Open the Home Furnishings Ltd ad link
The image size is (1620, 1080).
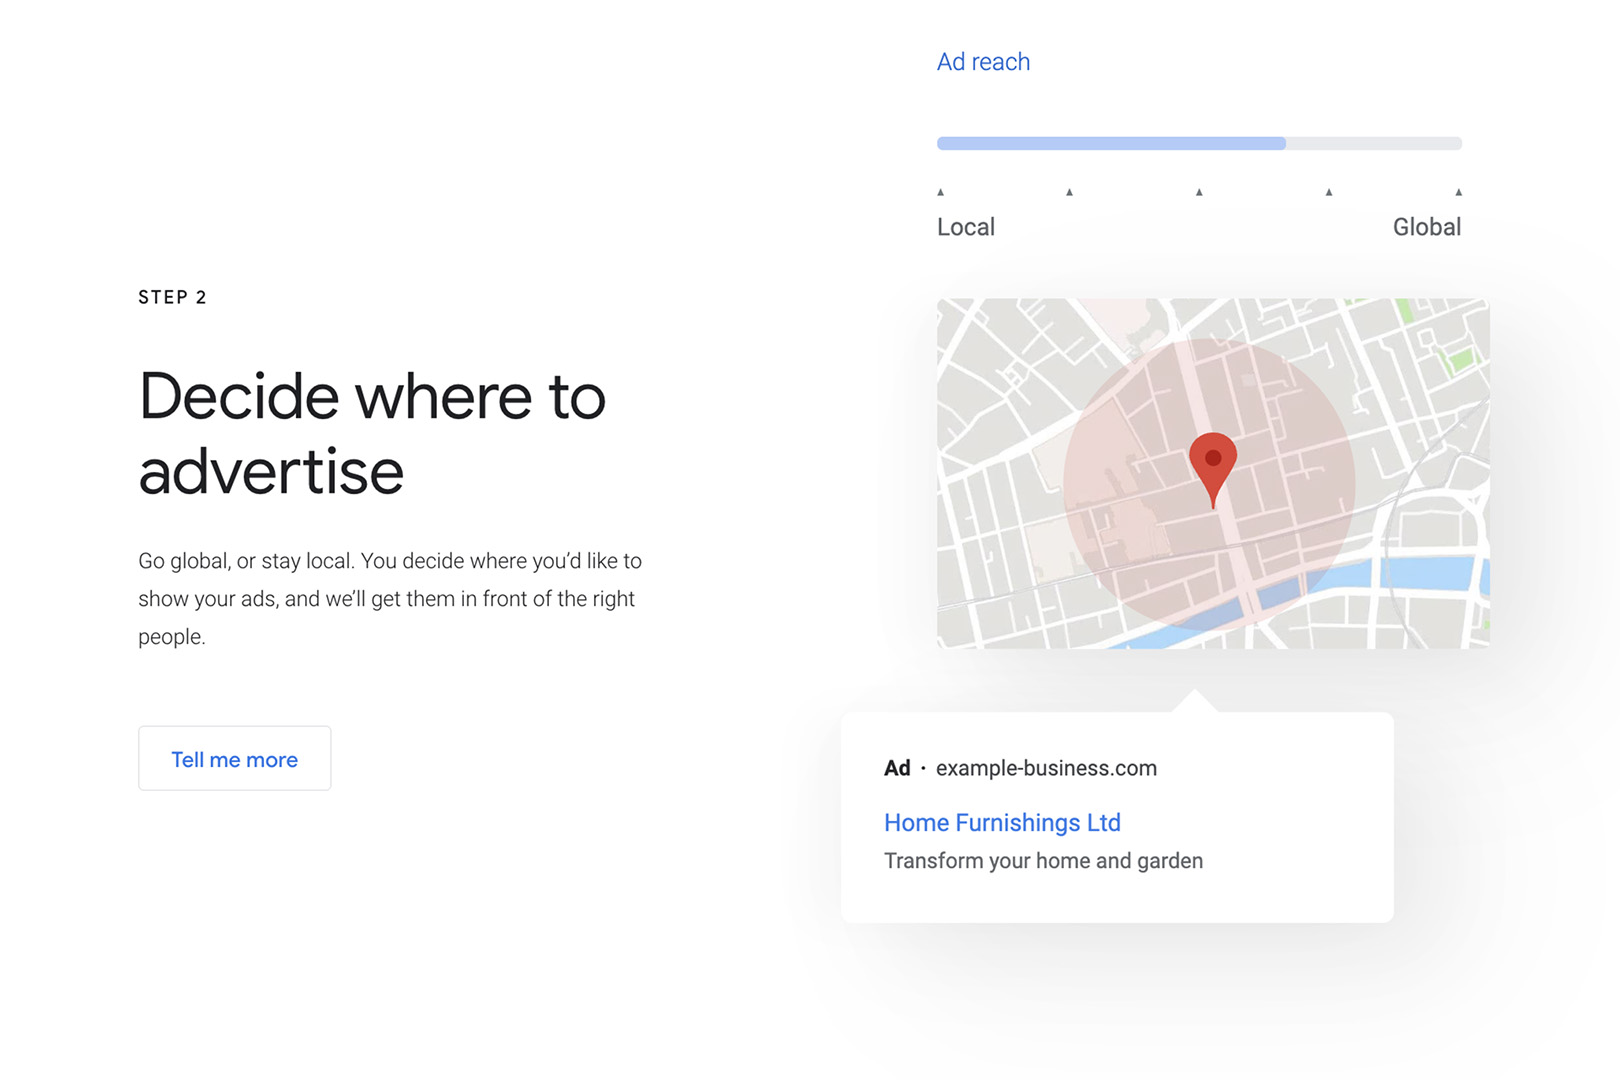click(1002, 823)
